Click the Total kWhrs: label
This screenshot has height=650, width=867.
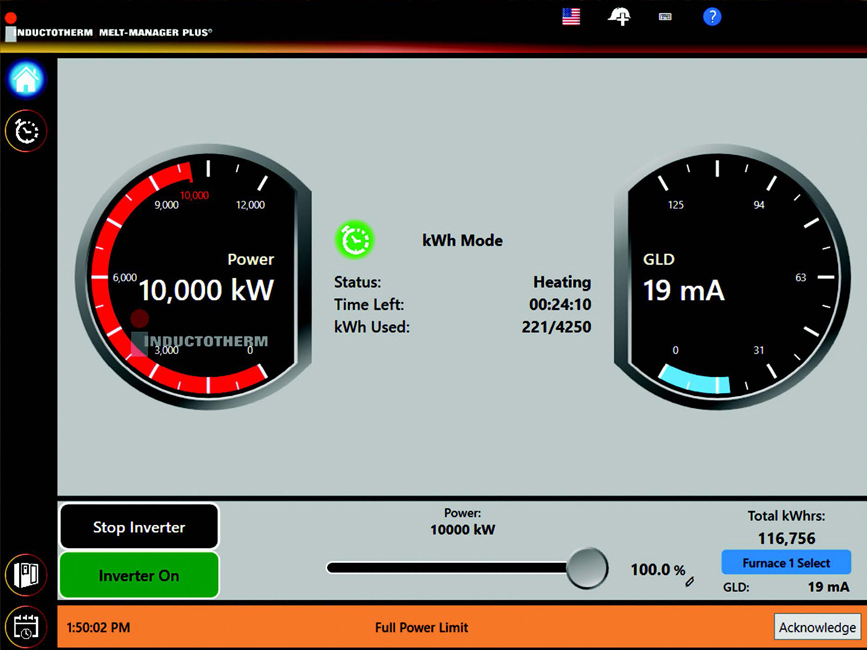point(786,516)
